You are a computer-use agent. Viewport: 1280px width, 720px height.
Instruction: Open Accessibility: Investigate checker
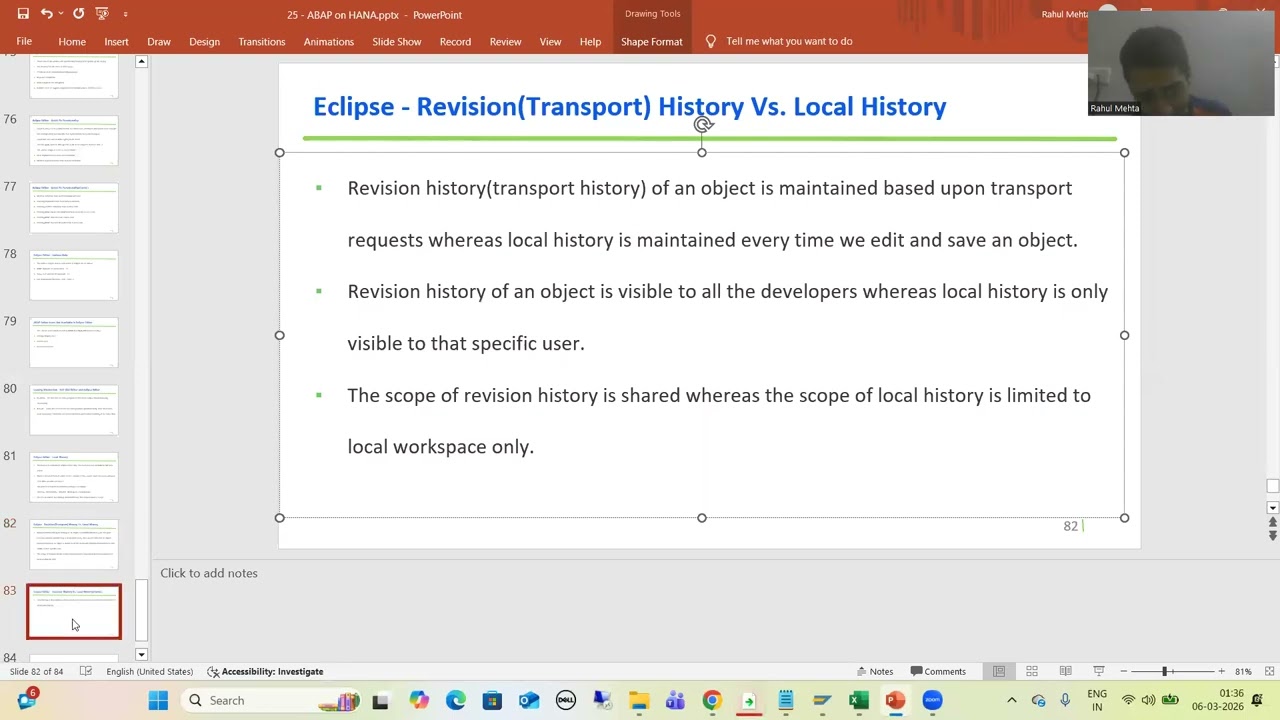[265, 671]
